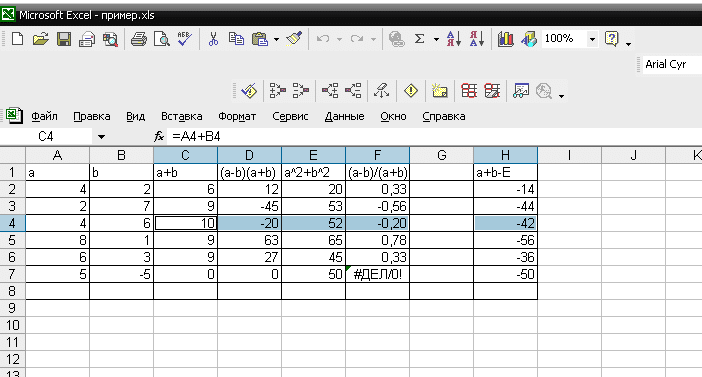The image size is (702, 377).
Task: Open the Окно menu
Action: point(393,116)
